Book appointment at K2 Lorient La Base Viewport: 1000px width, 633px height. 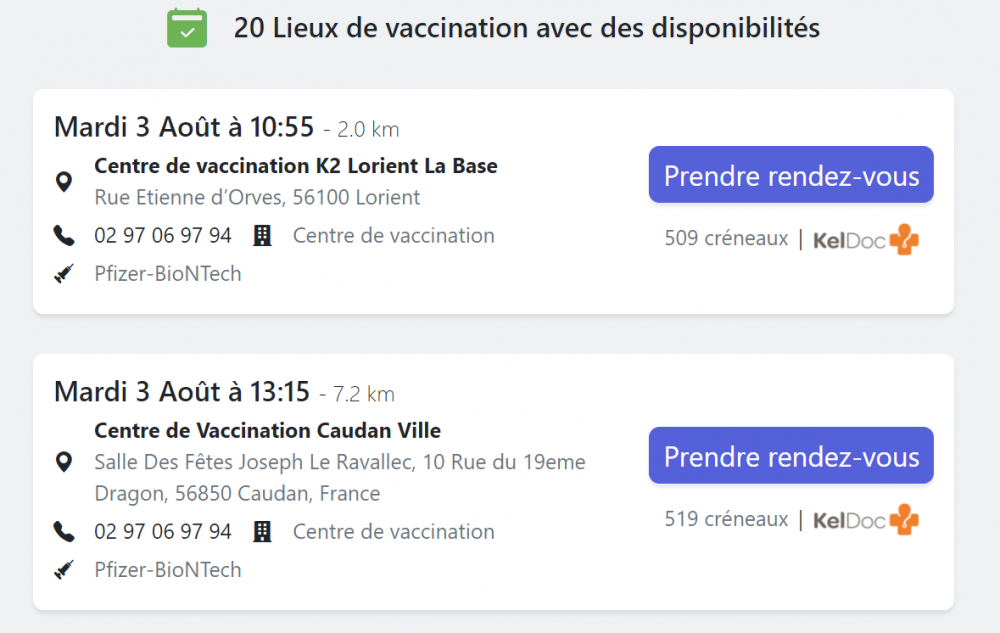[791, 175]
